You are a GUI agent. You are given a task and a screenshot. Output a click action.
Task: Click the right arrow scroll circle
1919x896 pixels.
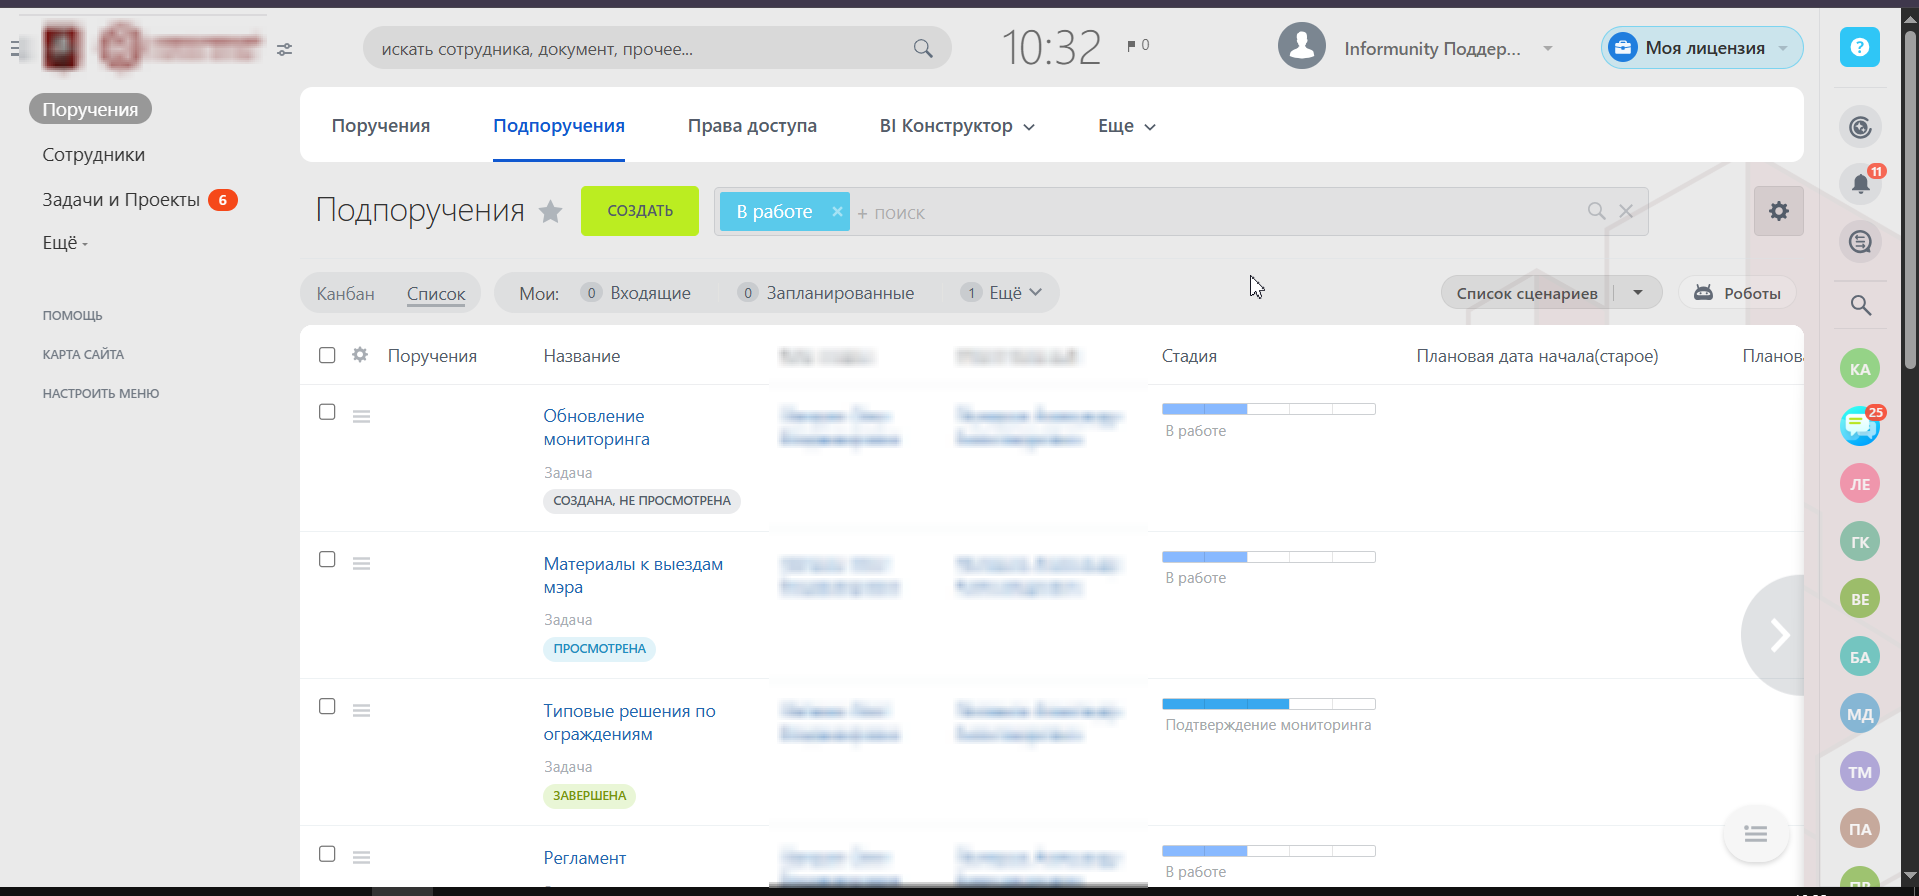1775,635
